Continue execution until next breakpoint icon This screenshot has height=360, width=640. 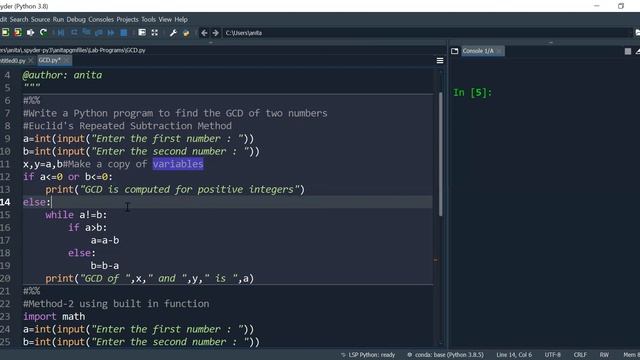pos(111,33)
